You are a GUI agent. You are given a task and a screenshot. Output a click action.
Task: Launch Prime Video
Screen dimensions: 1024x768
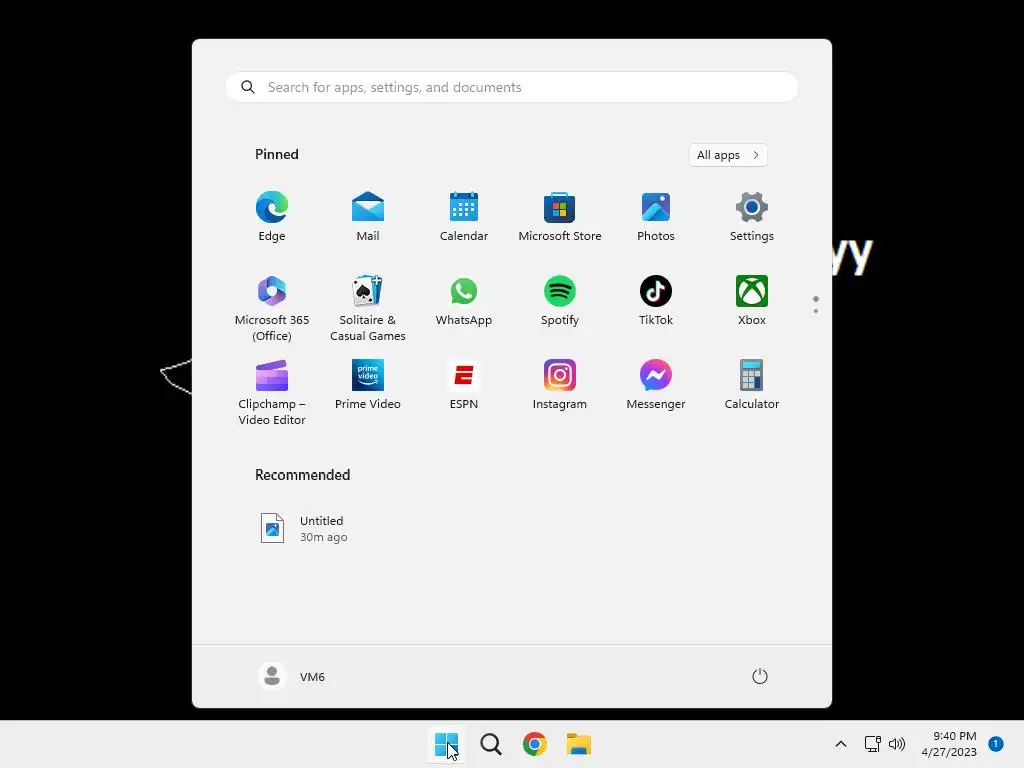coord(368,385)
